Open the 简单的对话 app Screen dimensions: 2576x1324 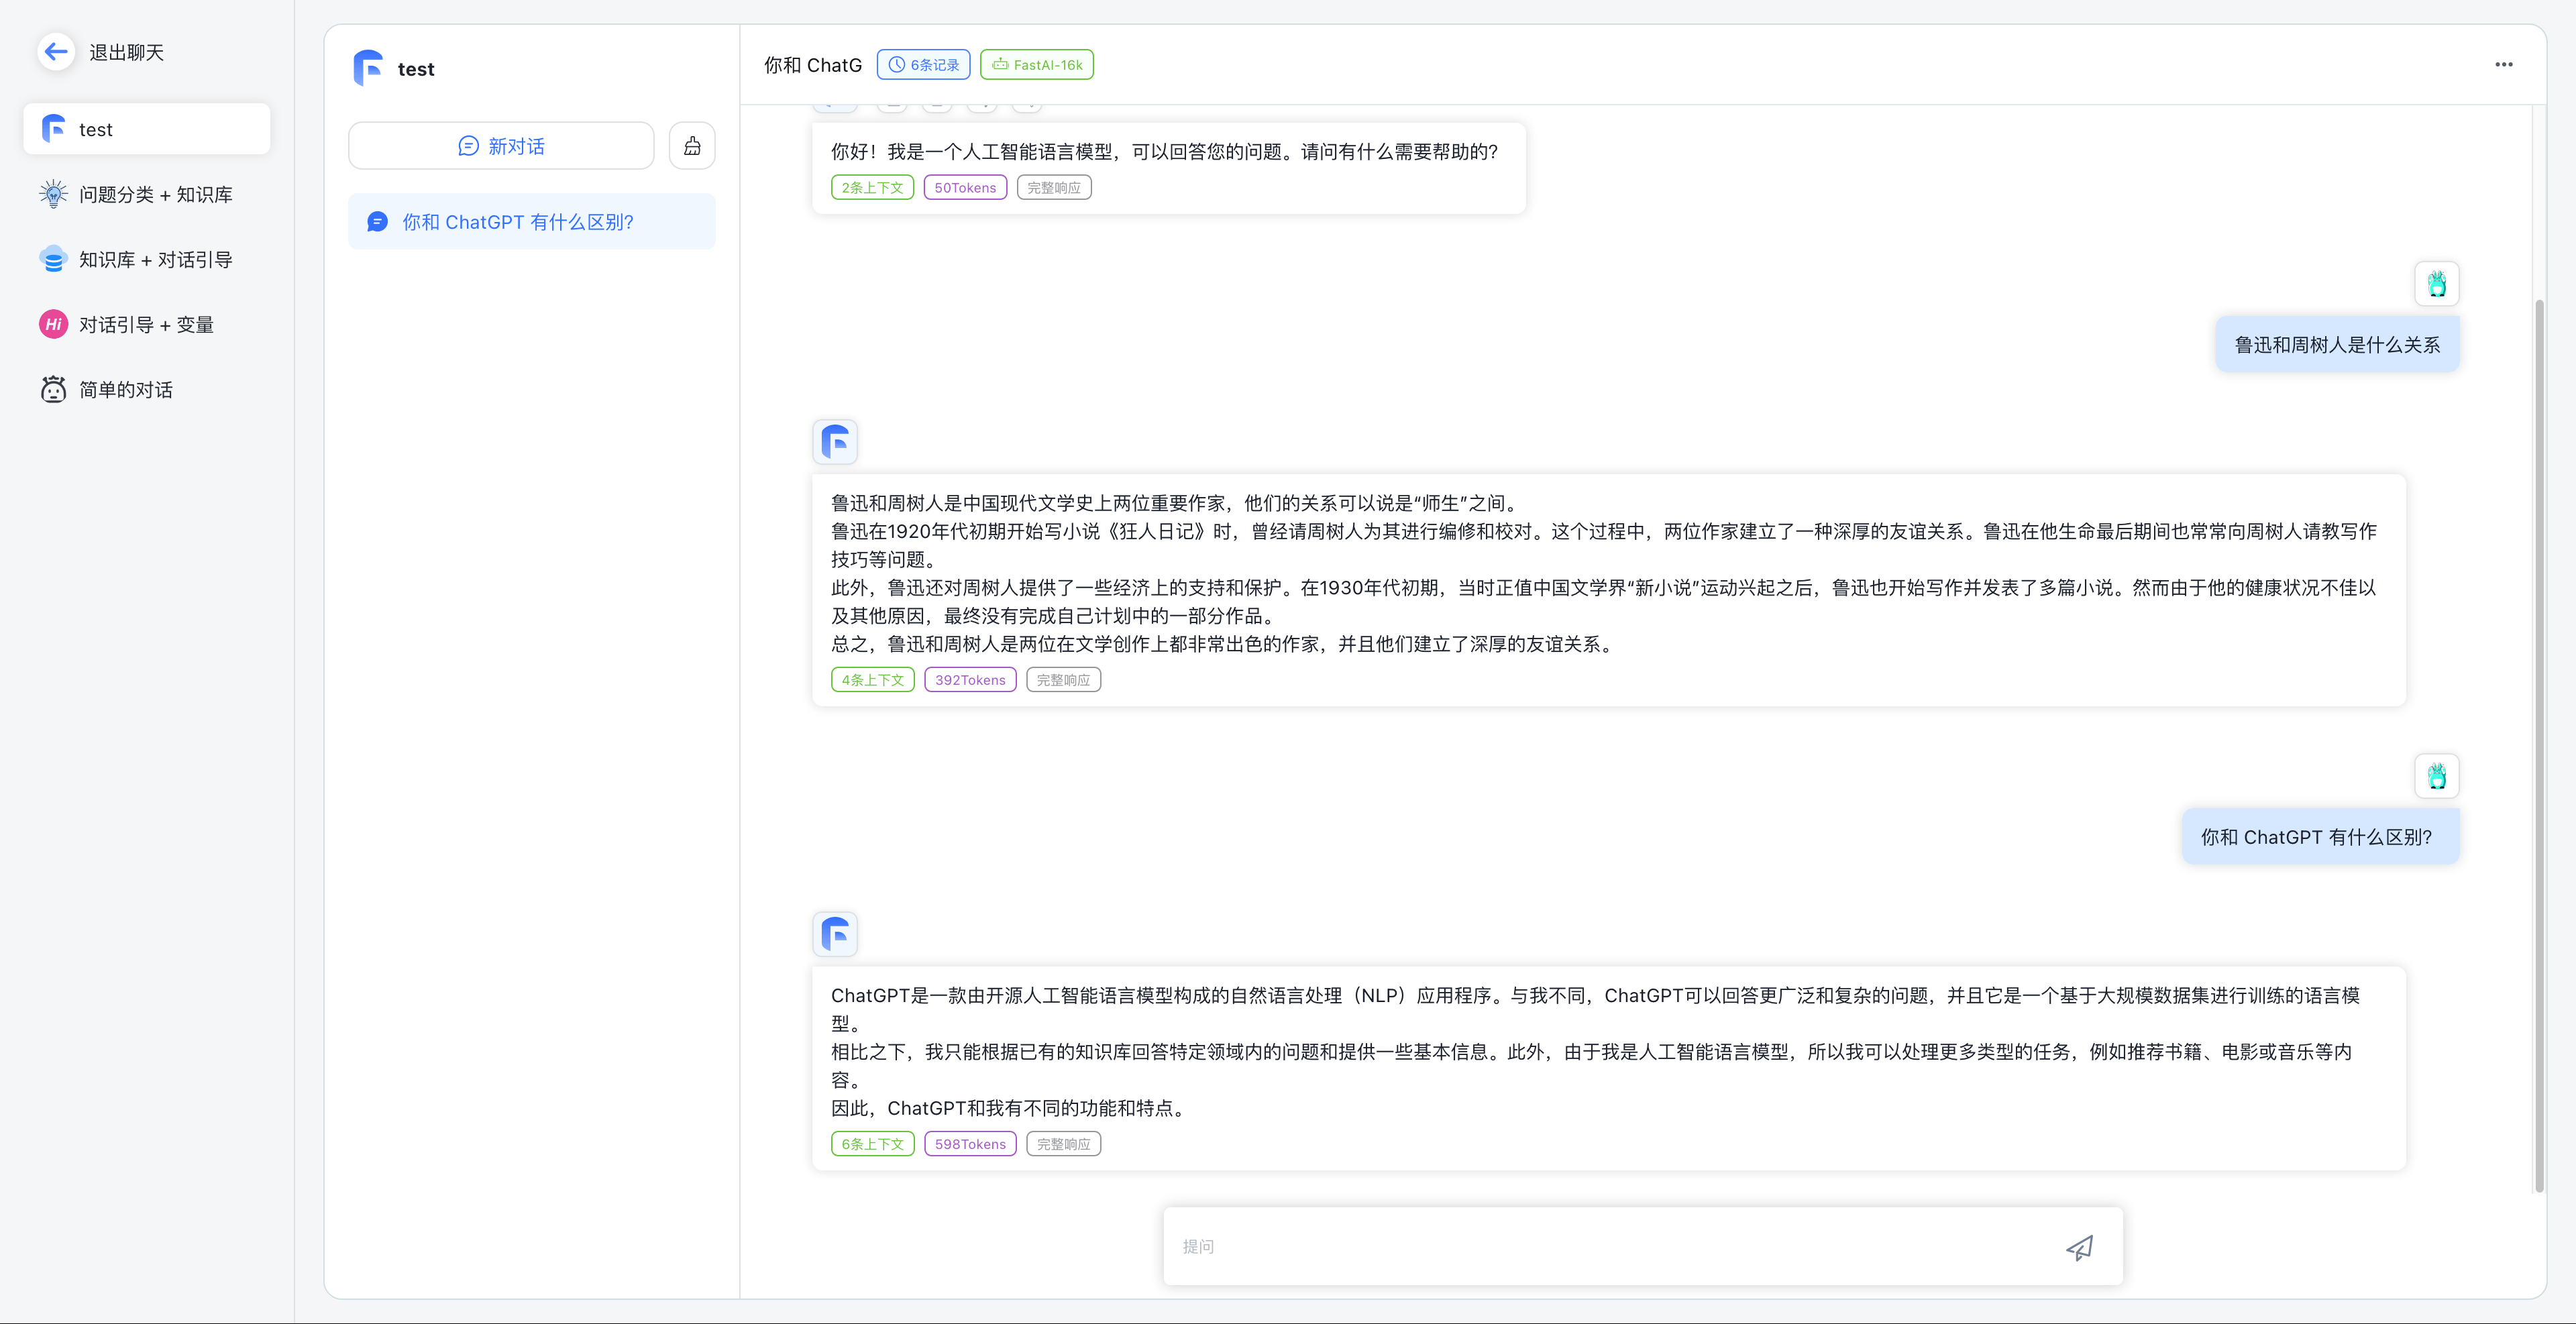pos(125,389)
